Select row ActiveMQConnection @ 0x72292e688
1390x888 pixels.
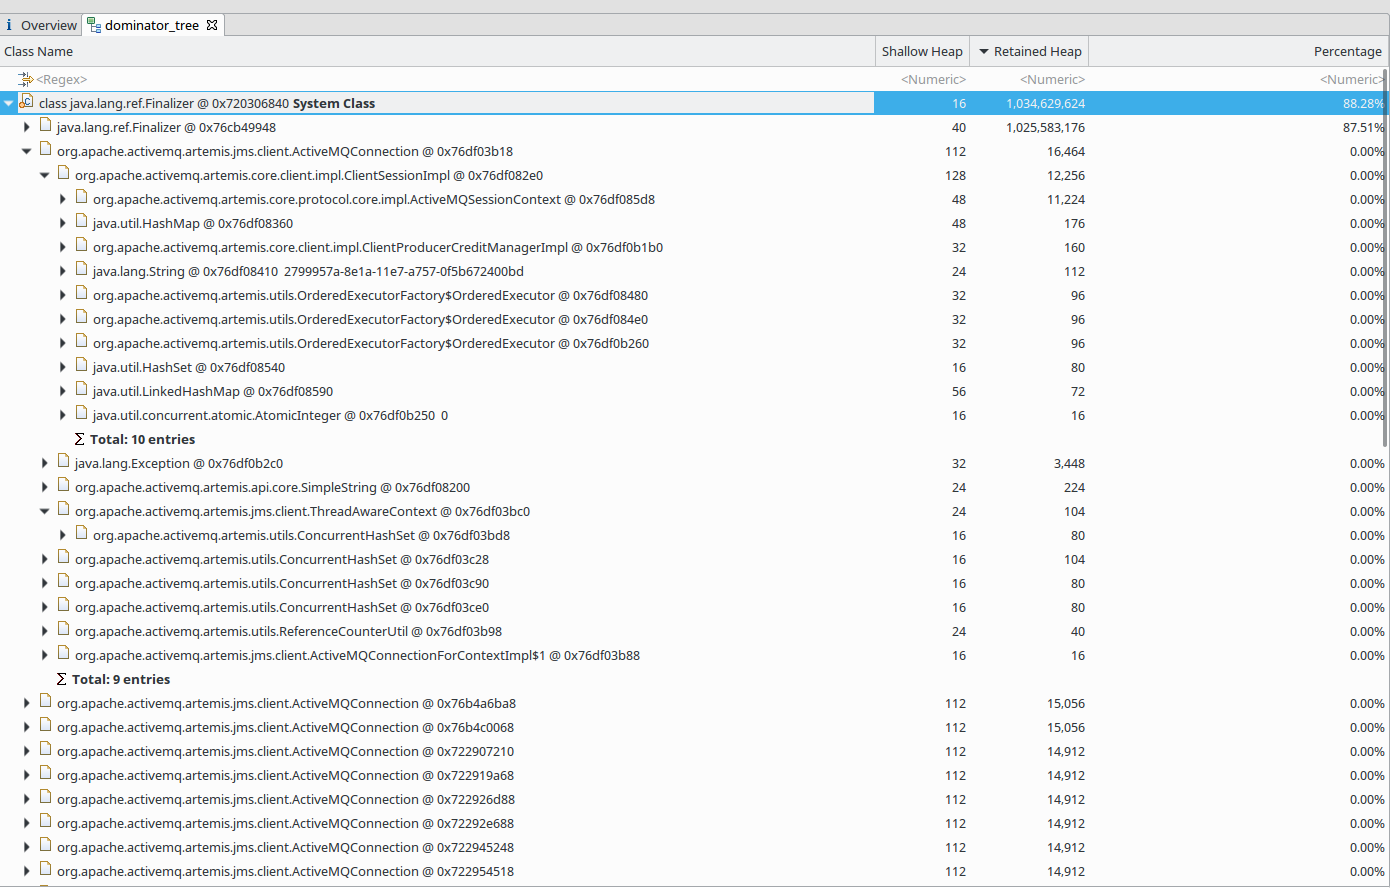[694, 823]
